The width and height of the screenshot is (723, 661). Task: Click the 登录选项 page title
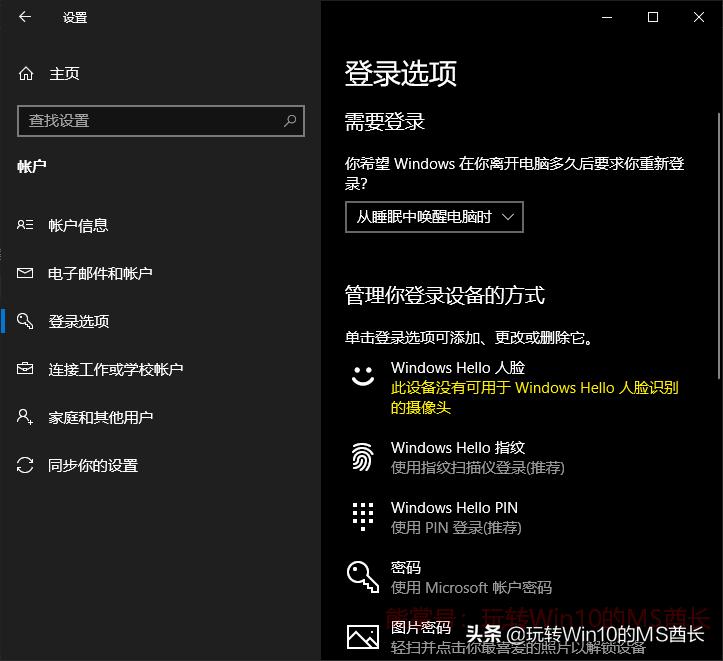[401, 73]
